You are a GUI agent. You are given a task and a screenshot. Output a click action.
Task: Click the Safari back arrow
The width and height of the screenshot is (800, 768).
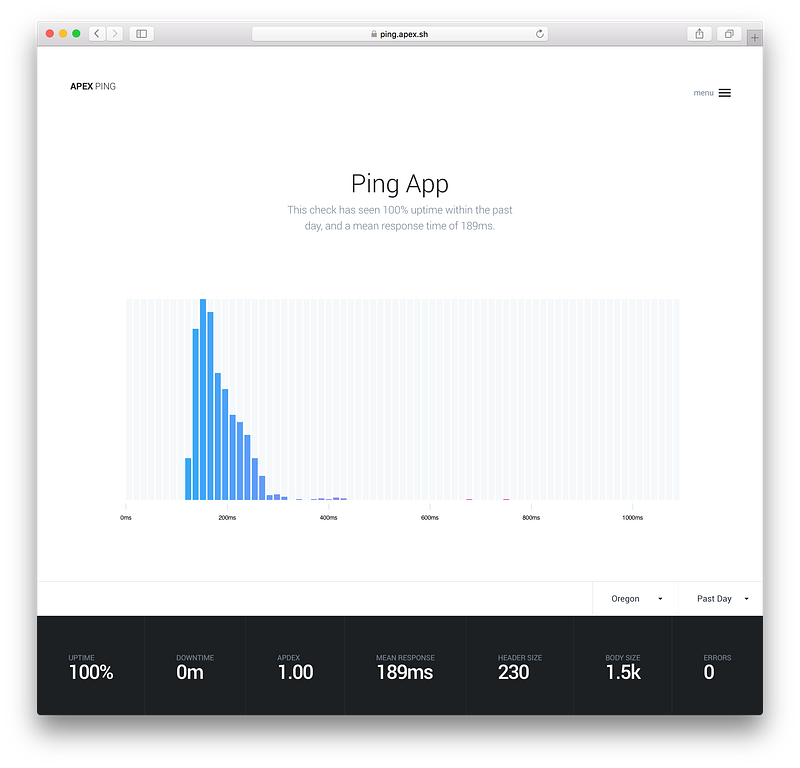97,34
